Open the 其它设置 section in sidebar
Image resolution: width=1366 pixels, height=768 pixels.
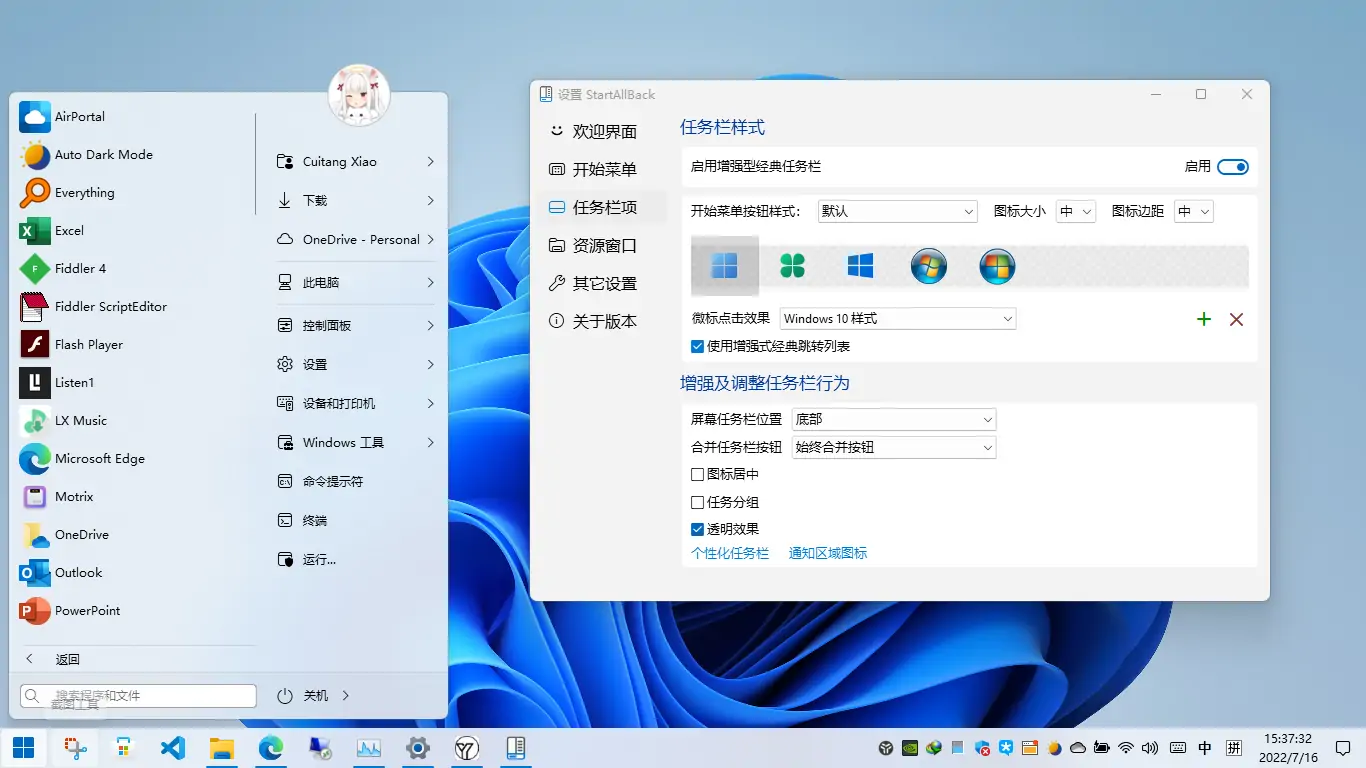(x=603, y=284)
